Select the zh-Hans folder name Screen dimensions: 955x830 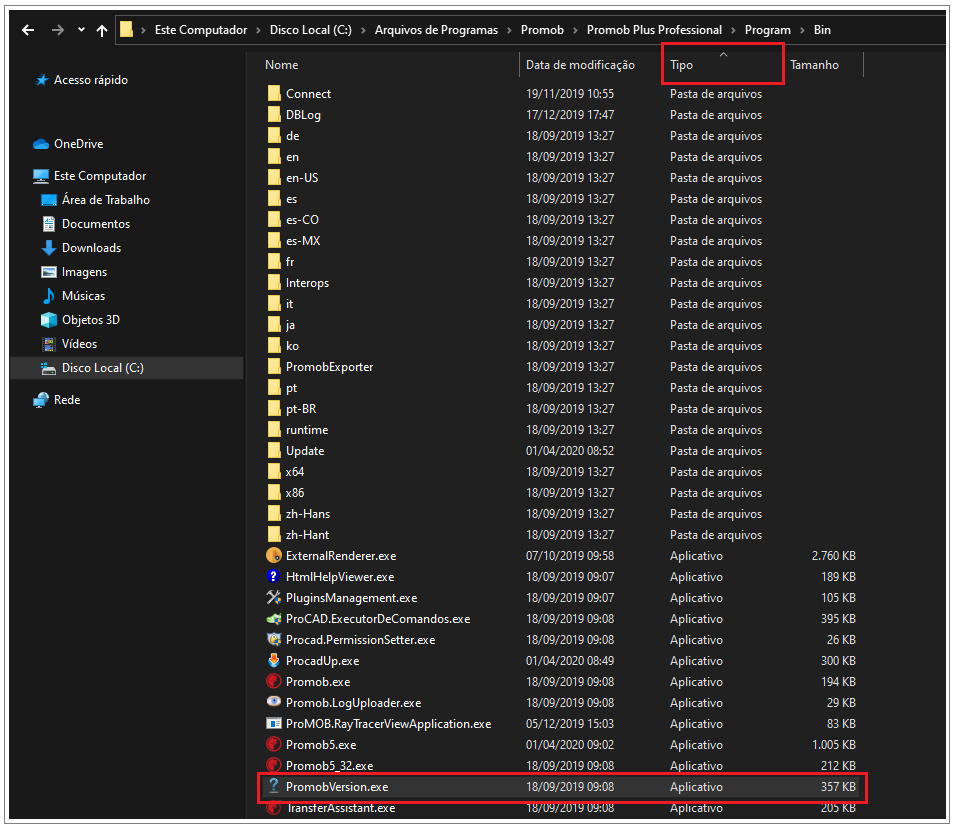(308, 514)
